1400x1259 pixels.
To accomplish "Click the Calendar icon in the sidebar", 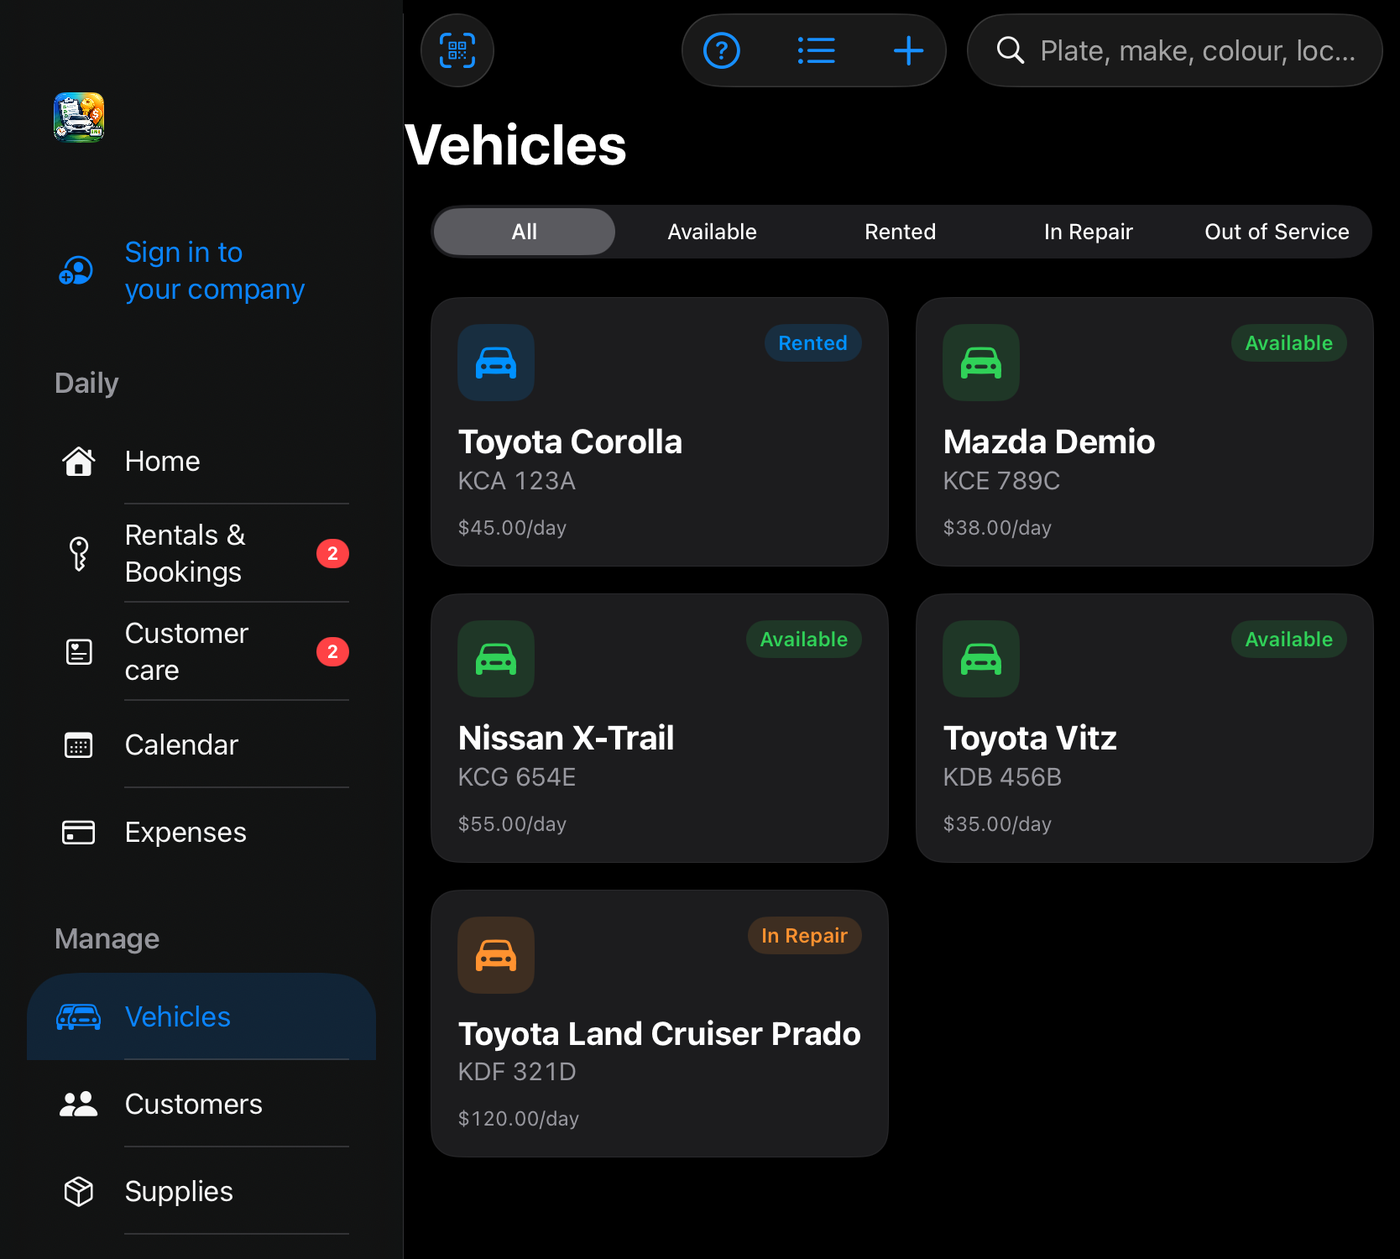I will pos(78,745).
